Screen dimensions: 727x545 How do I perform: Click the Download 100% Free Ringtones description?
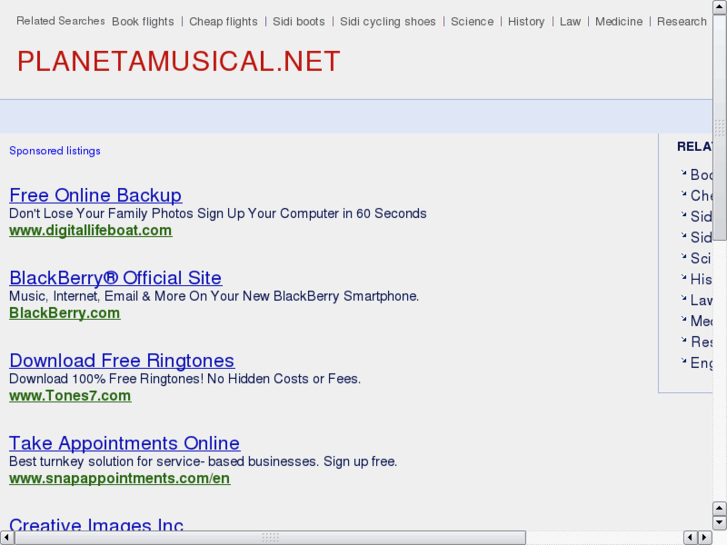[x=185, y=378]
